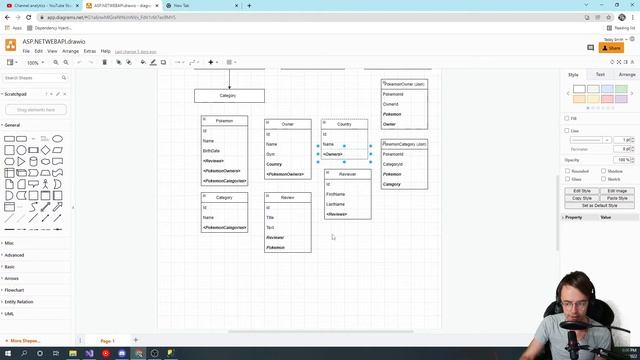Image resolution: width=640 pixels, height=360 pixels.
Task: Expand the Misc shapes section
Action: click(x=8, y=243)
